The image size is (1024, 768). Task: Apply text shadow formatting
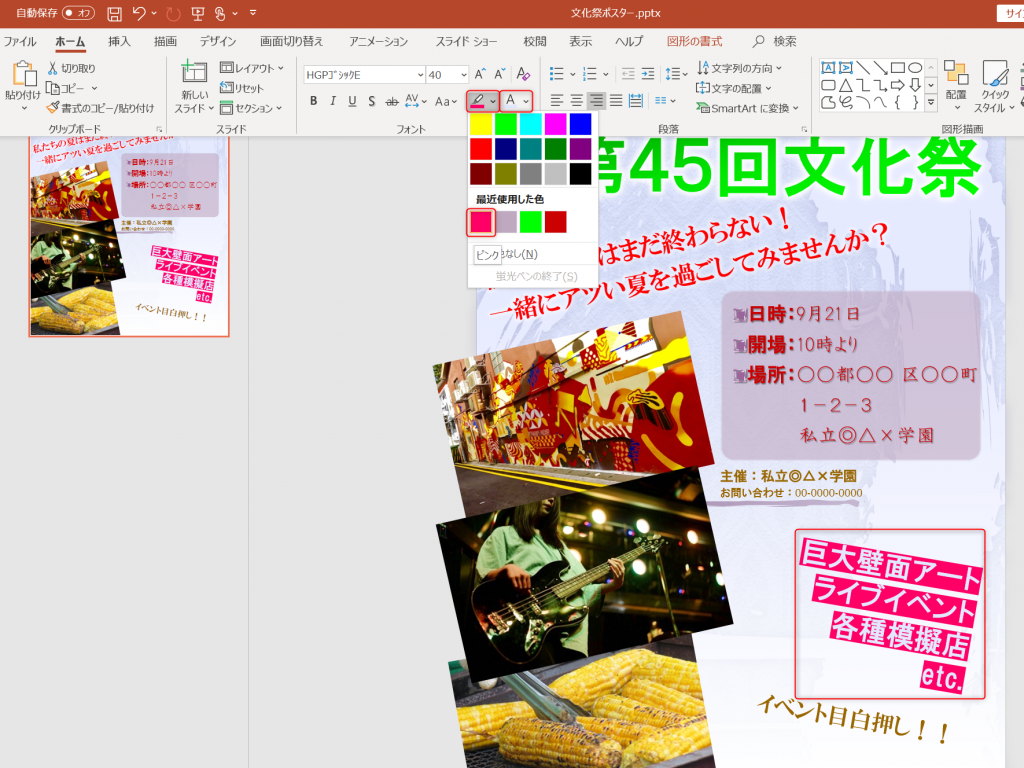[372, 100]
